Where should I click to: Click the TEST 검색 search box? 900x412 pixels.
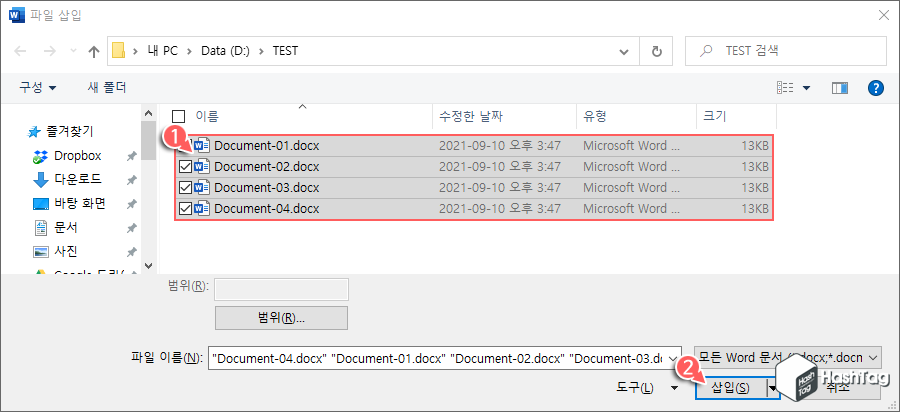785,50
